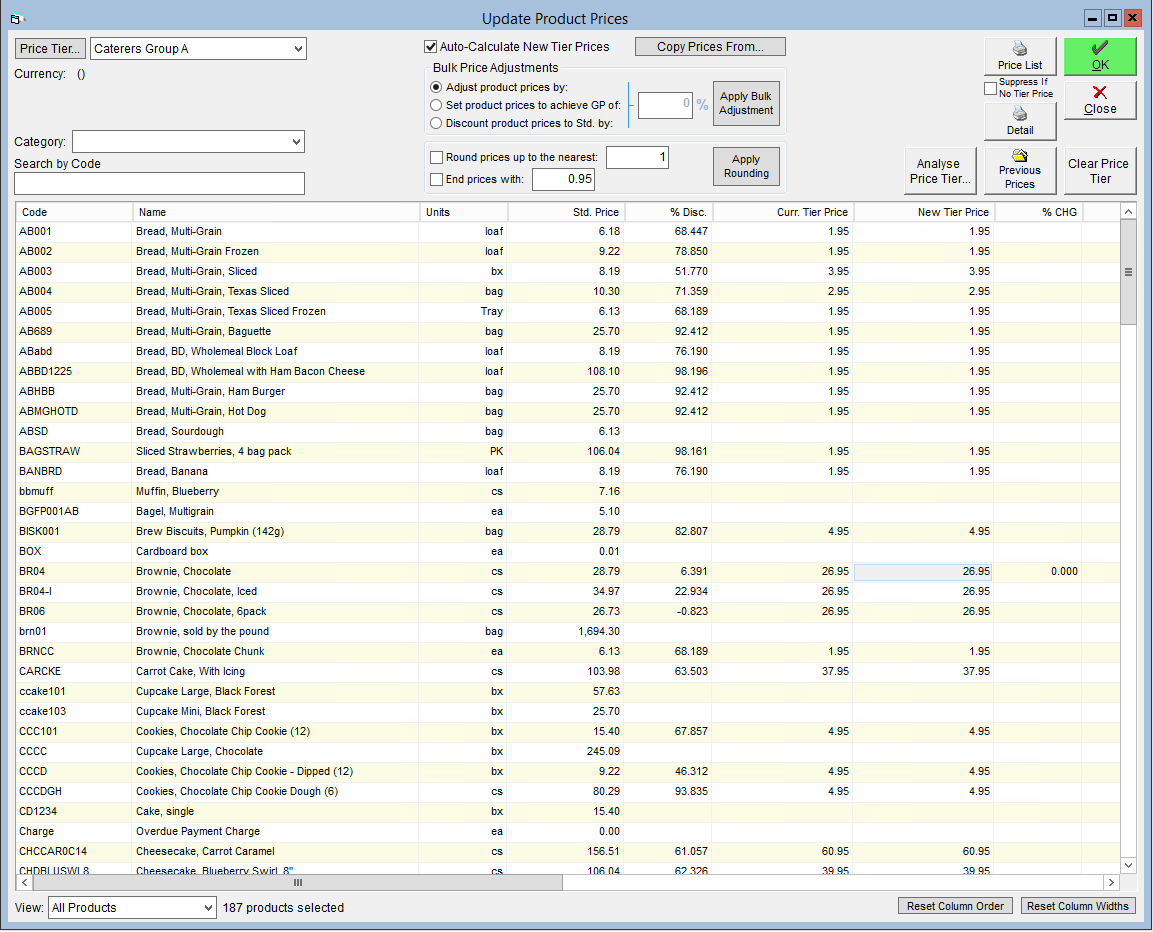1153x932 pixels.
Task: Select ABSD Bread, Sourdough row
Action: click(x=568, y=432)
